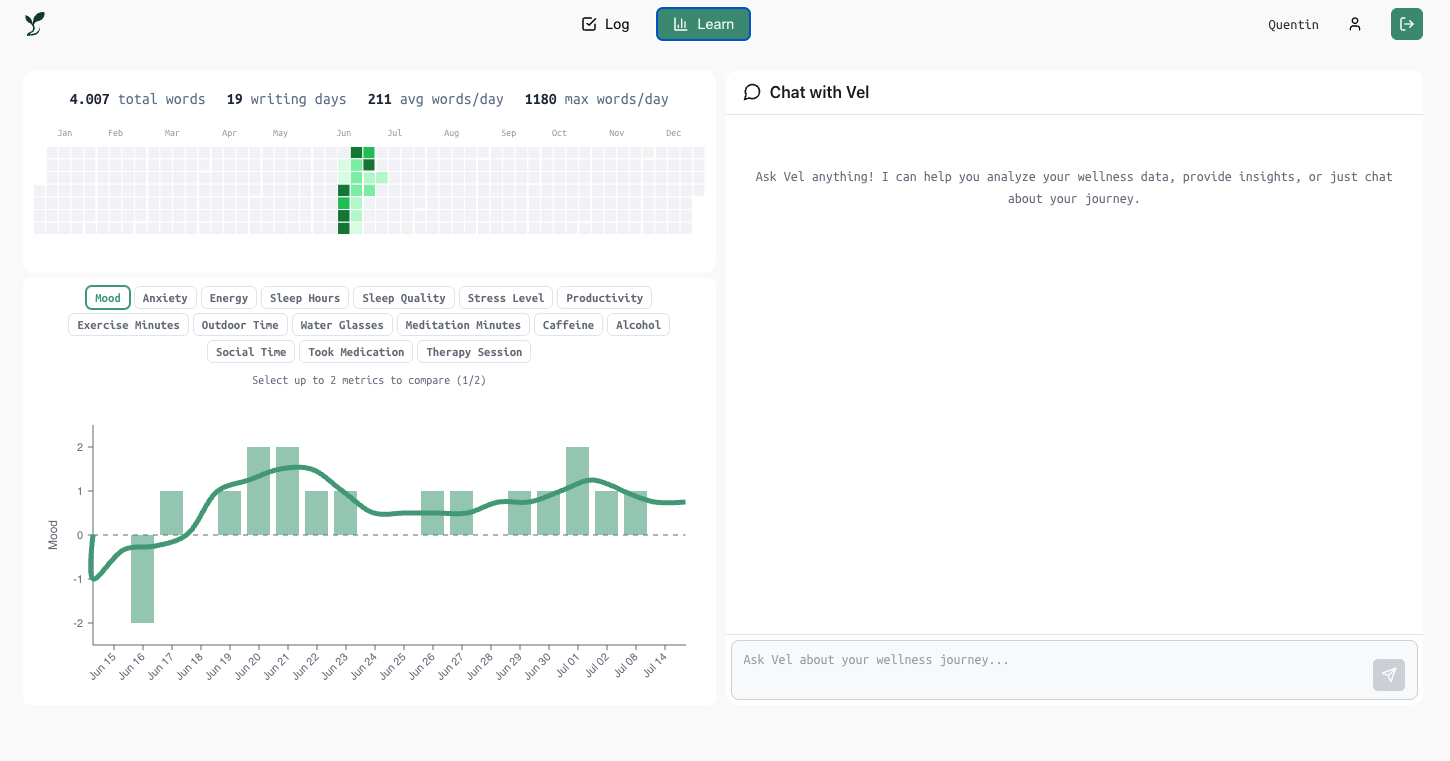Toggle the Mood metric
Image resolution: width=1450 pixels, height=761 pixels.
click(x=108, y=298)
